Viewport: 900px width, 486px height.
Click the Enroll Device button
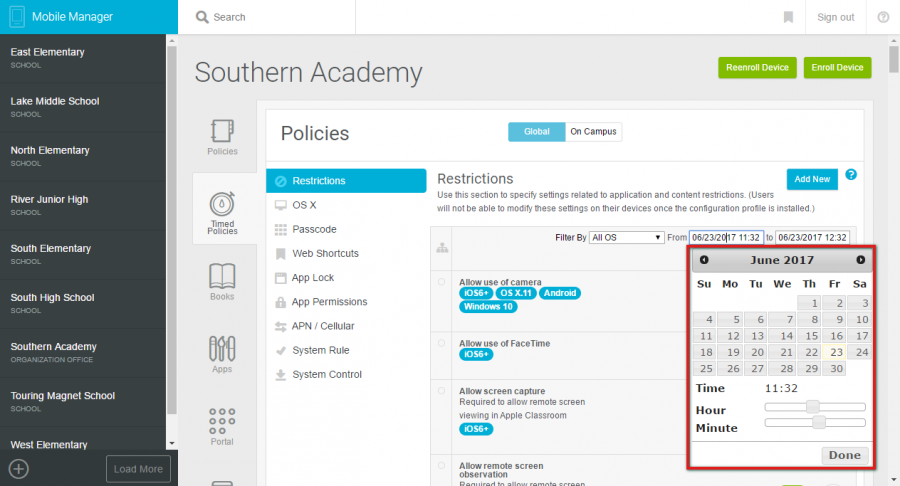pyautogui.click(x=837, y=68)
